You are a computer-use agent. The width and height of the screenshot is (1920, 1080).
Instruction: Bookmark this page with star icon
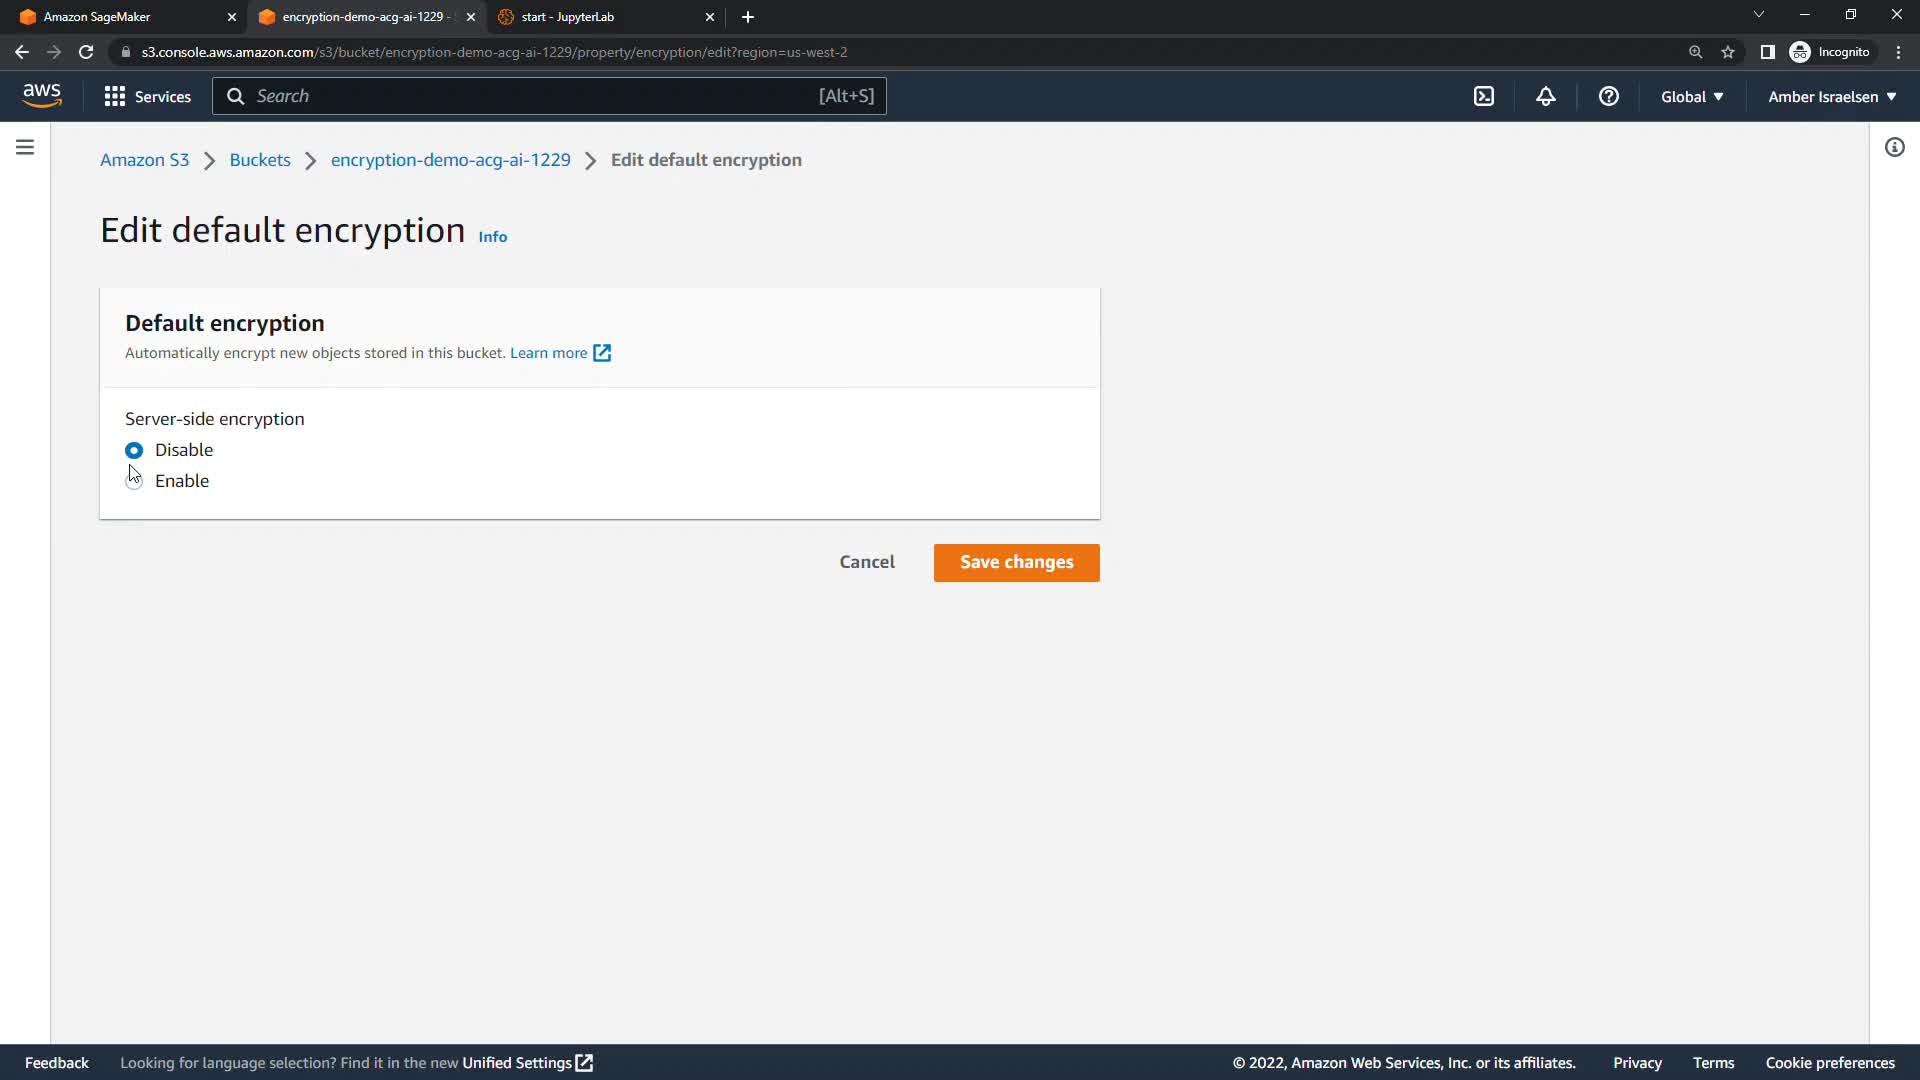1728,52
